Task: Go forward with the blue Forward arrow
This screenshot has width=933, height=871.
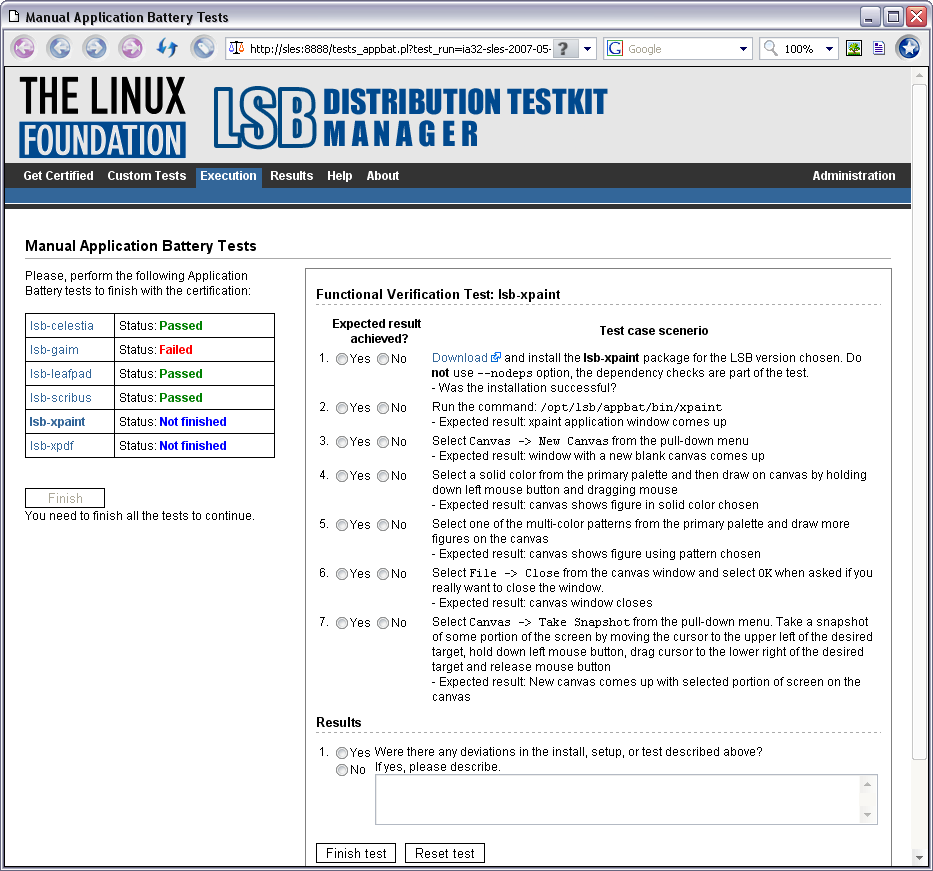Action: [x=95, y=48]
